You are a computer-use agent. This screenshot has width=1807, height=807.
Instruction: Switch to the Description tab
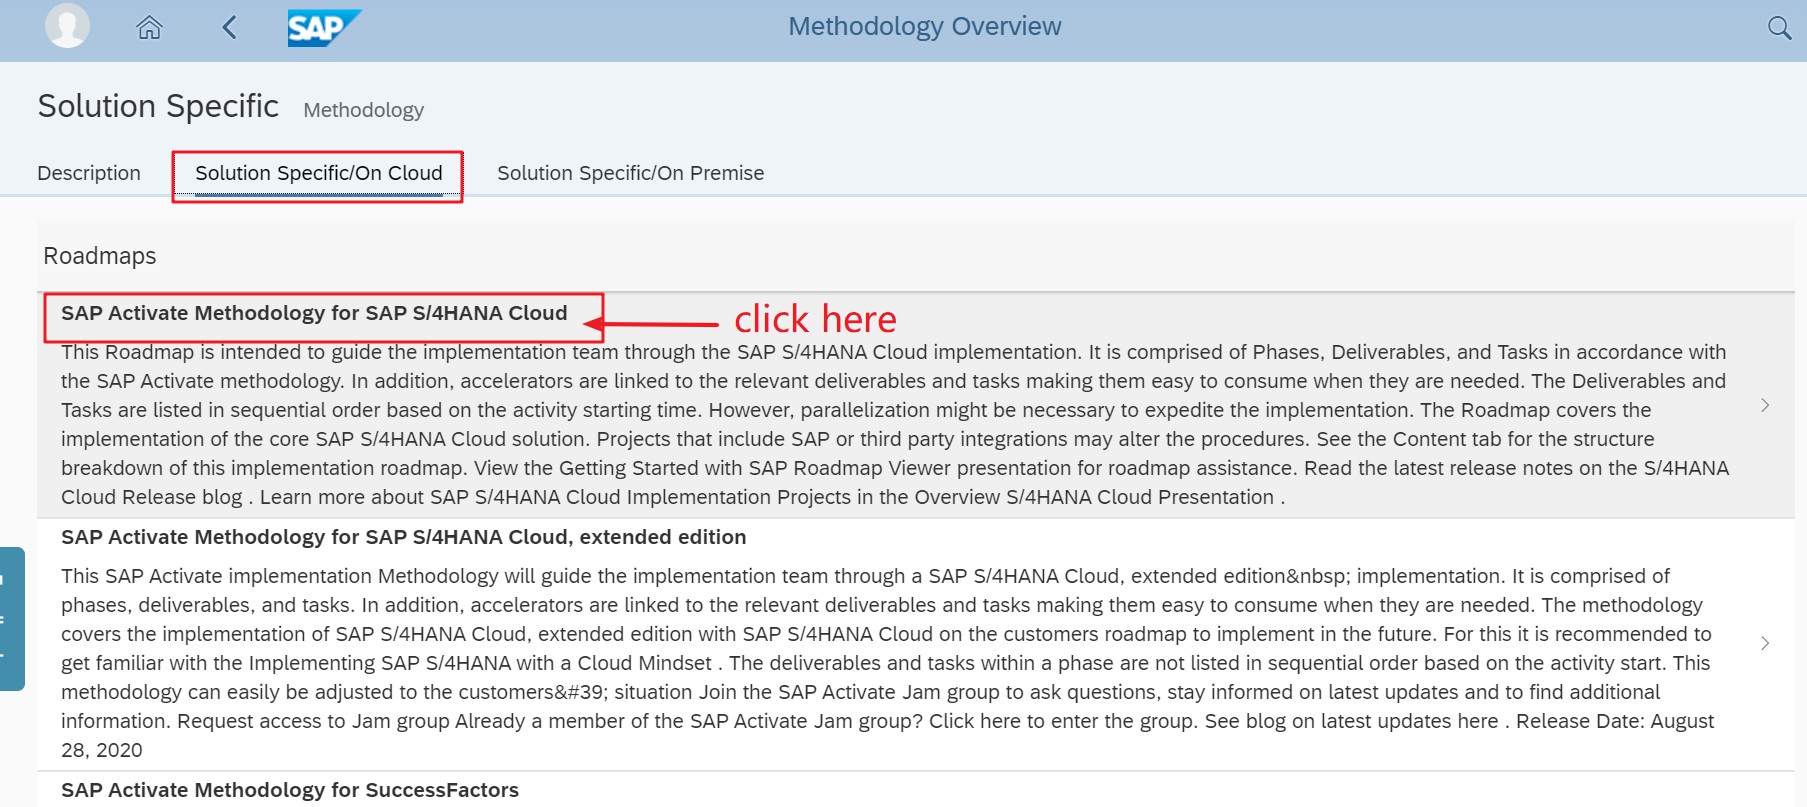(89, 173)
